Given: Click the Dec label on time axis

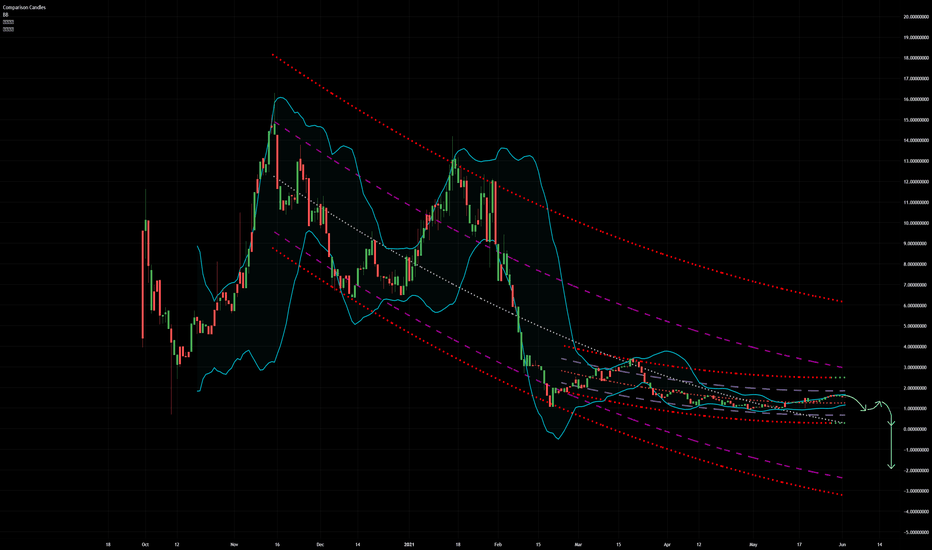Looking at the screenshot, I should pyautogui.click(x=320, y=544).
